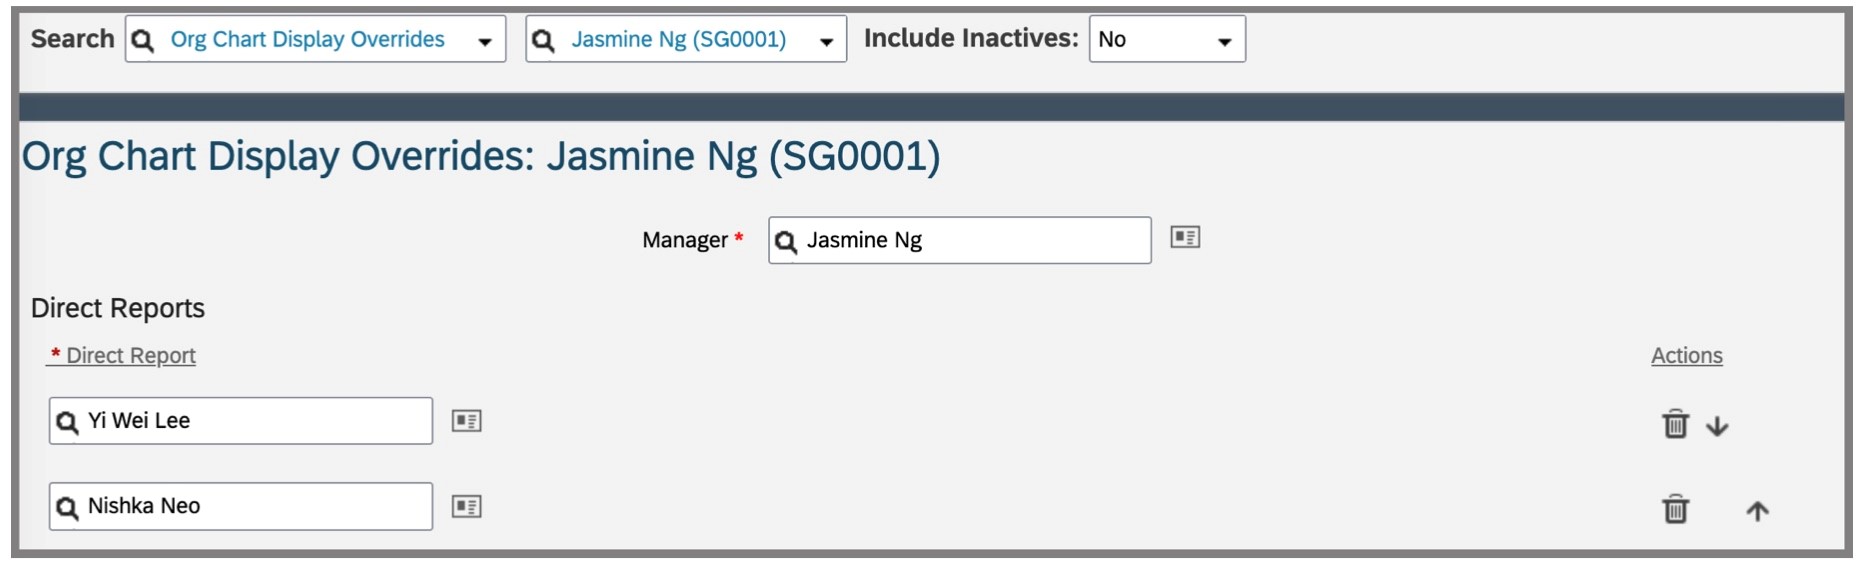Click into the Yi Wei Lee input field
Viewport: 1864px width, 569px height.
(240, 421)
